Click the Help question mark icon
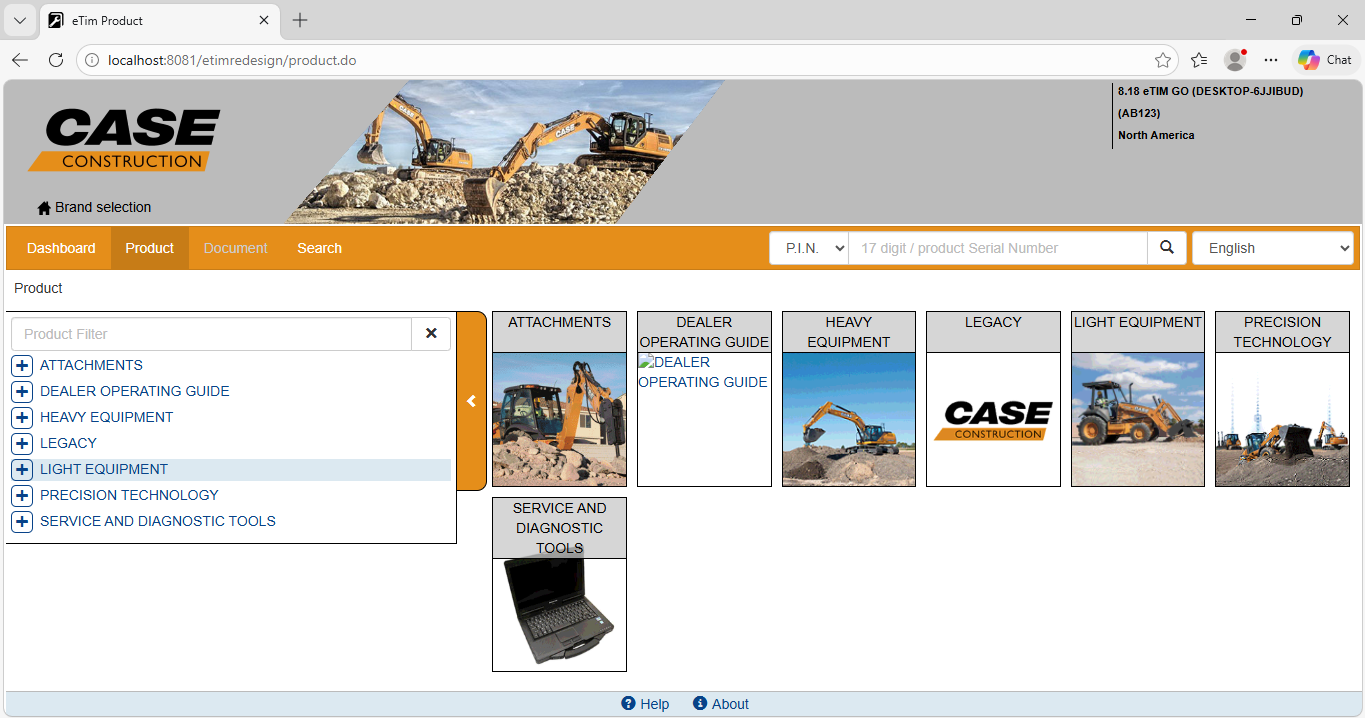 click(x=628, y=704)
